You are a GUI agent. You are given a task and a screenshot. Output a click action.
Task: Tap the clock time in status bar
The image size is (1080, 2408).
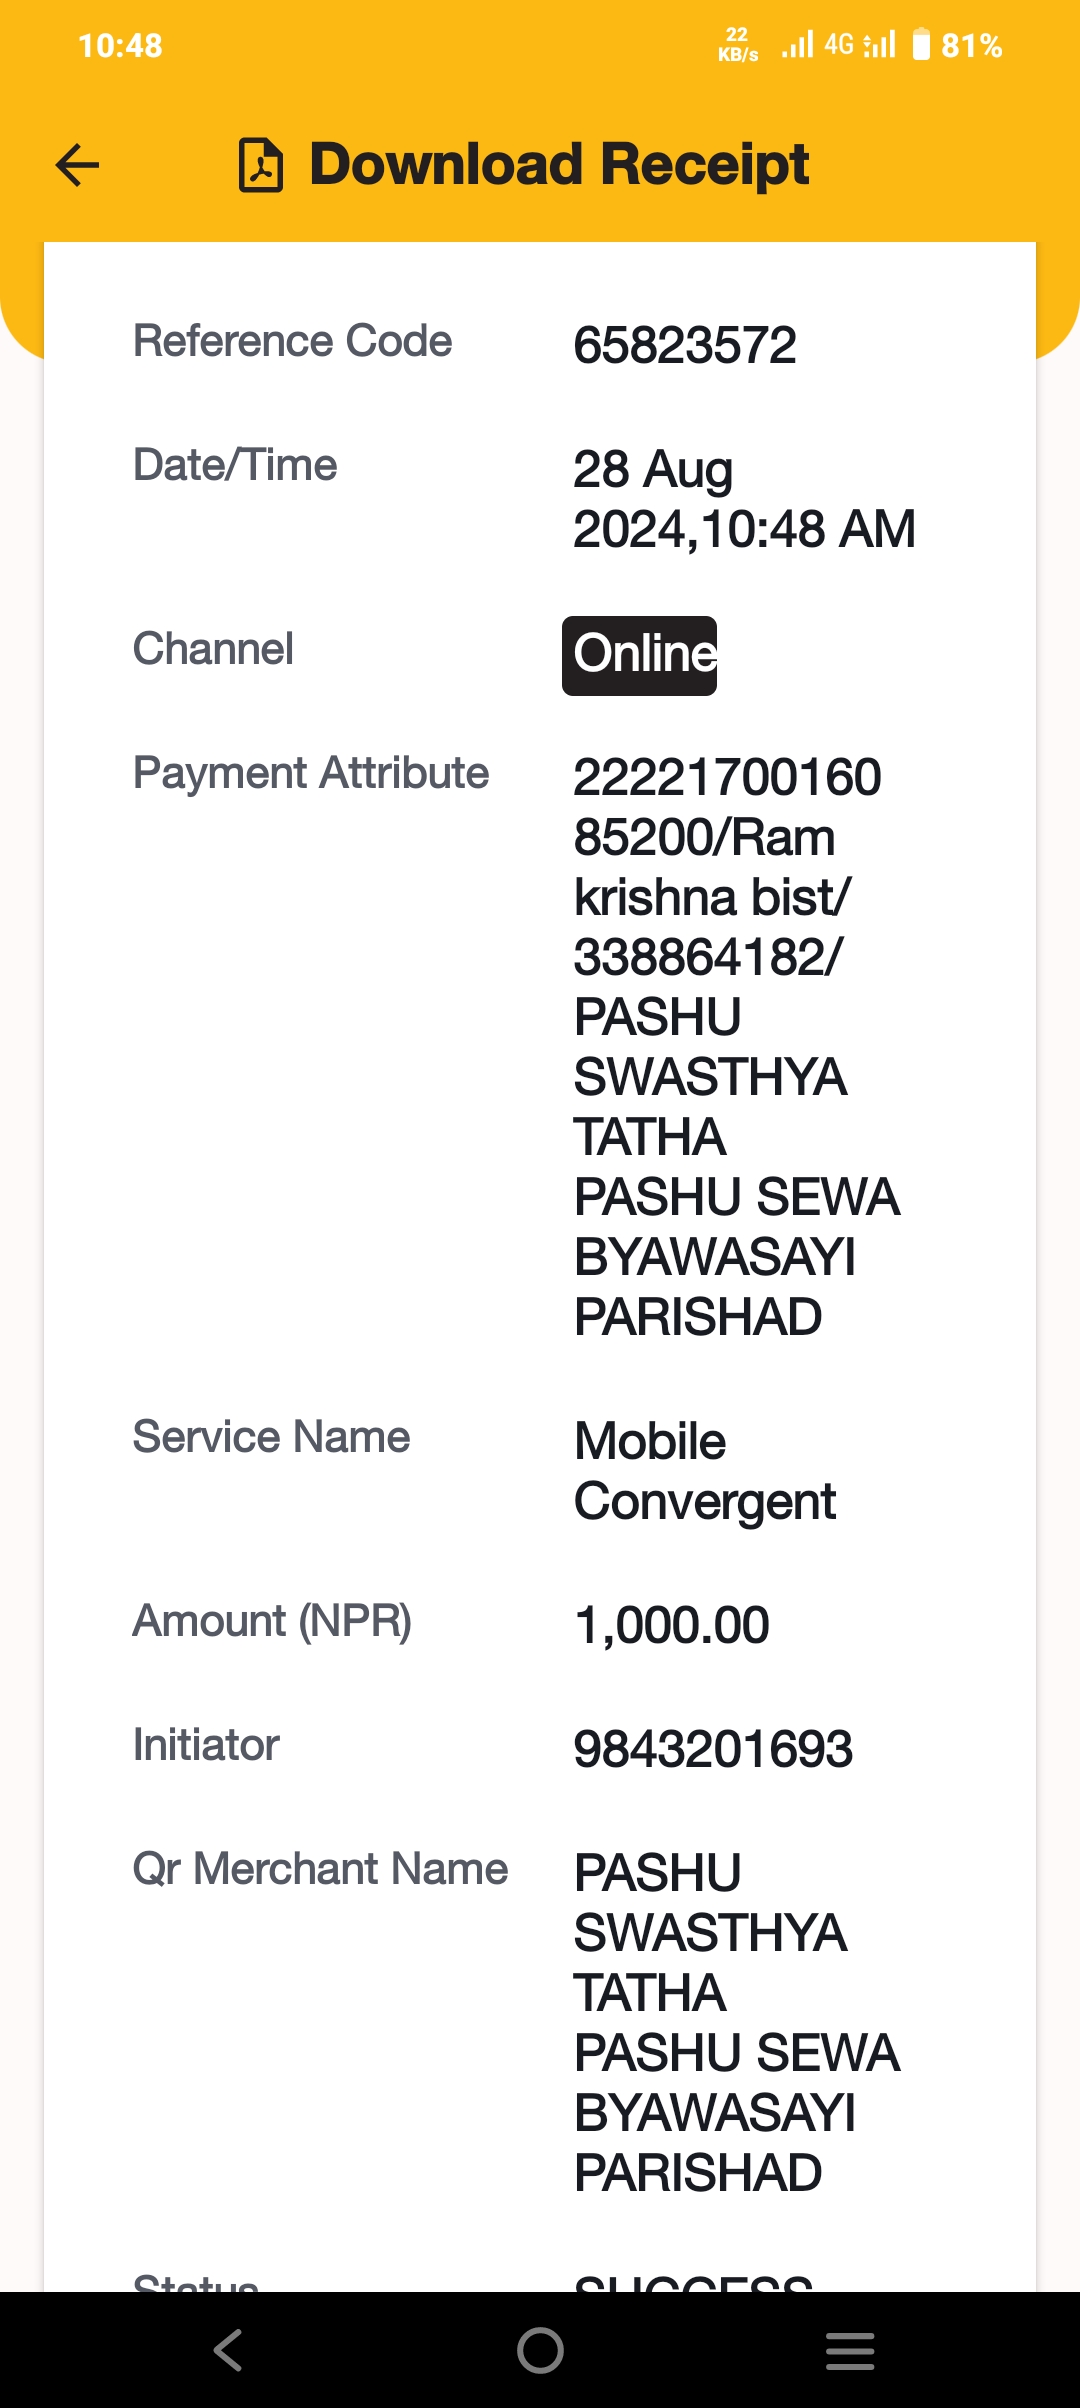tap(120, 45)
